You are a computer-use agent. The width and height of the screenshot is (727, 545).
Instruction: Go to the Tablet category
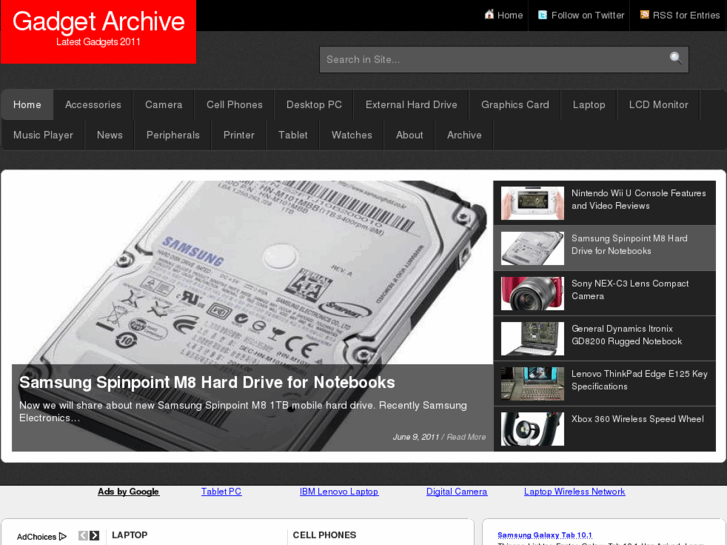pyautogui.click(x=293, y=135)
